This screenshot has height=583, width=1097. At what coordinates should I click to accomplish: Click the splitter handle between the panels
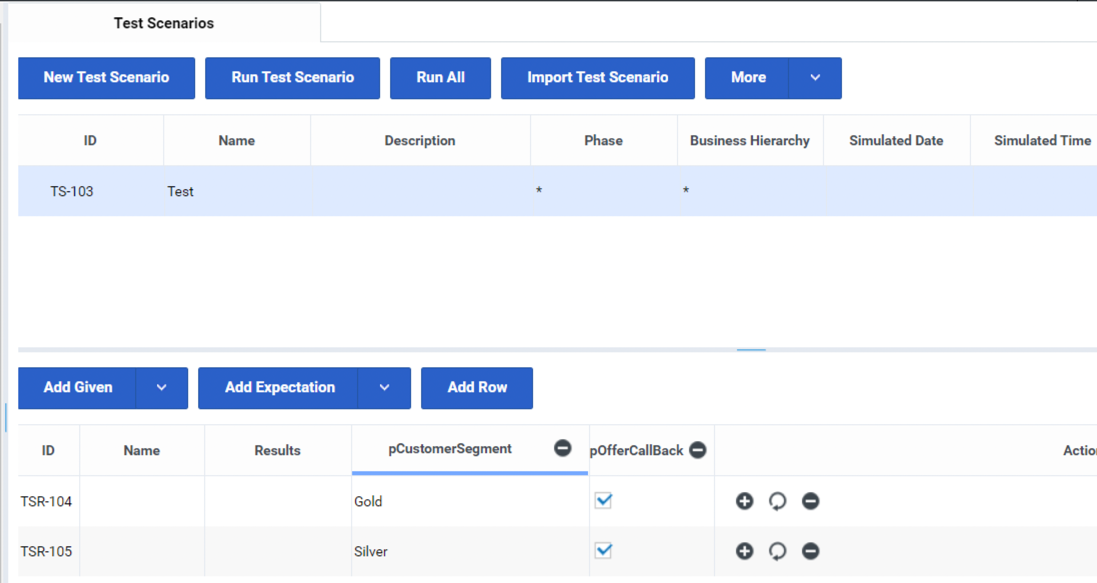coord(751,350)
